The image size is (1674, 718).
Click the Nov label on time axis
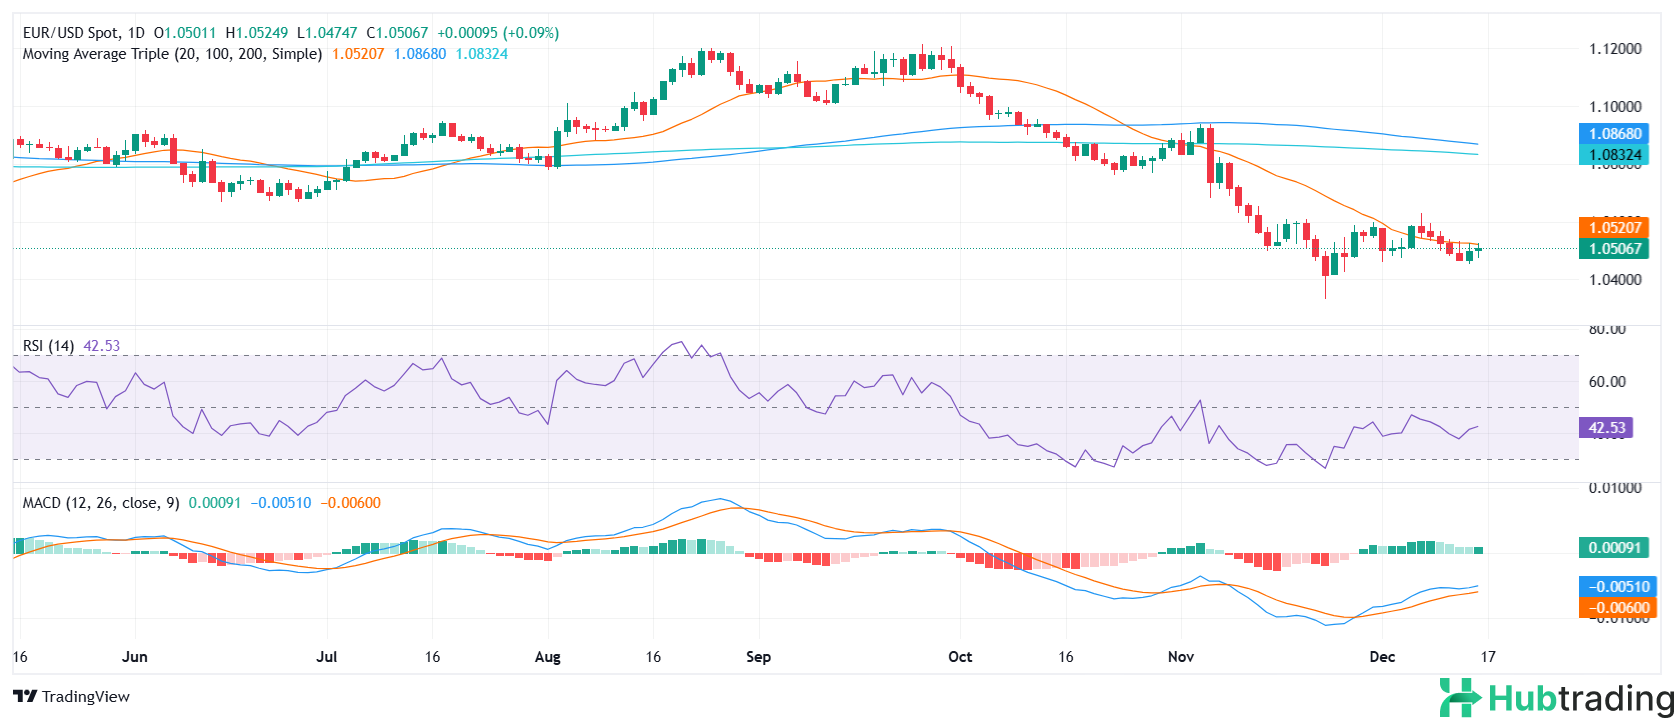pos(1181,657)
